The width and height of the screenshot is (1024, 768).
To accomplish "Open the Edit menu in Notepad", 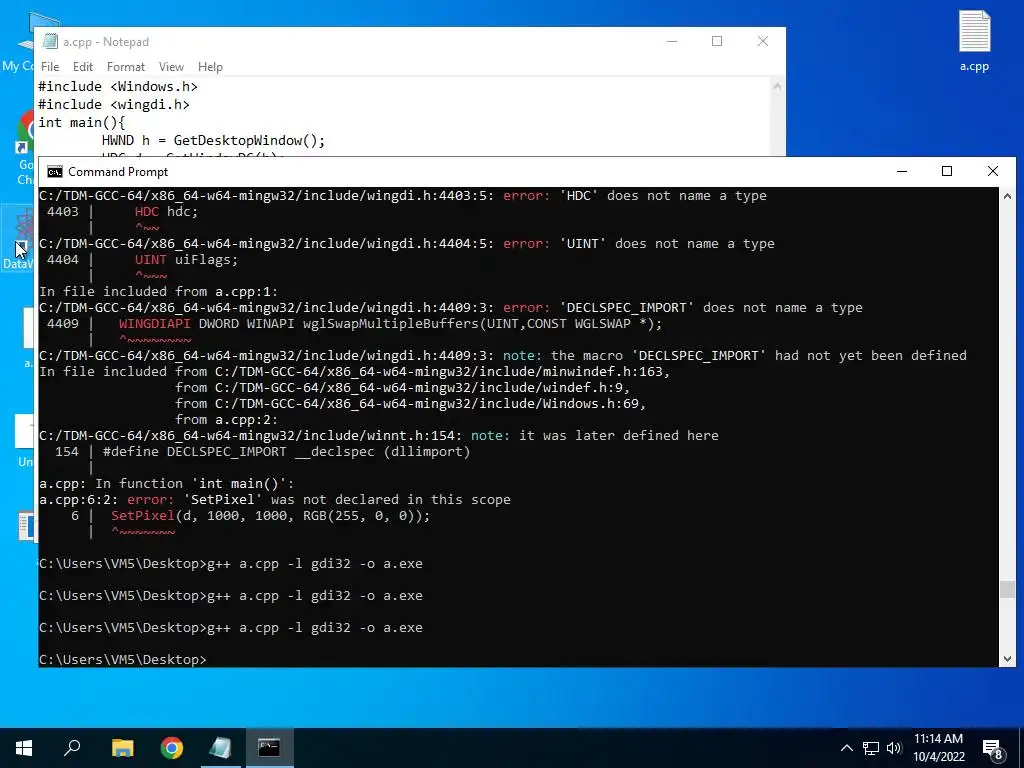I will [x=82, y=67].
